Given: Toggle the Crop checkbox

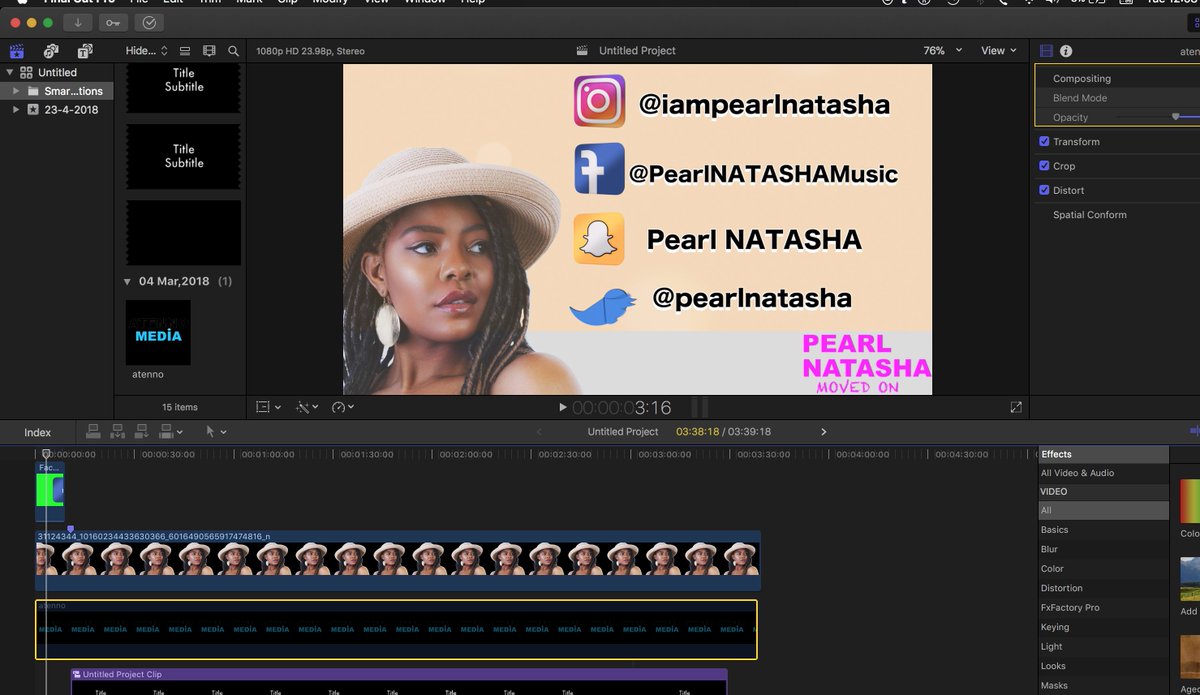Looking at the screenshot, I should 1044,166.
